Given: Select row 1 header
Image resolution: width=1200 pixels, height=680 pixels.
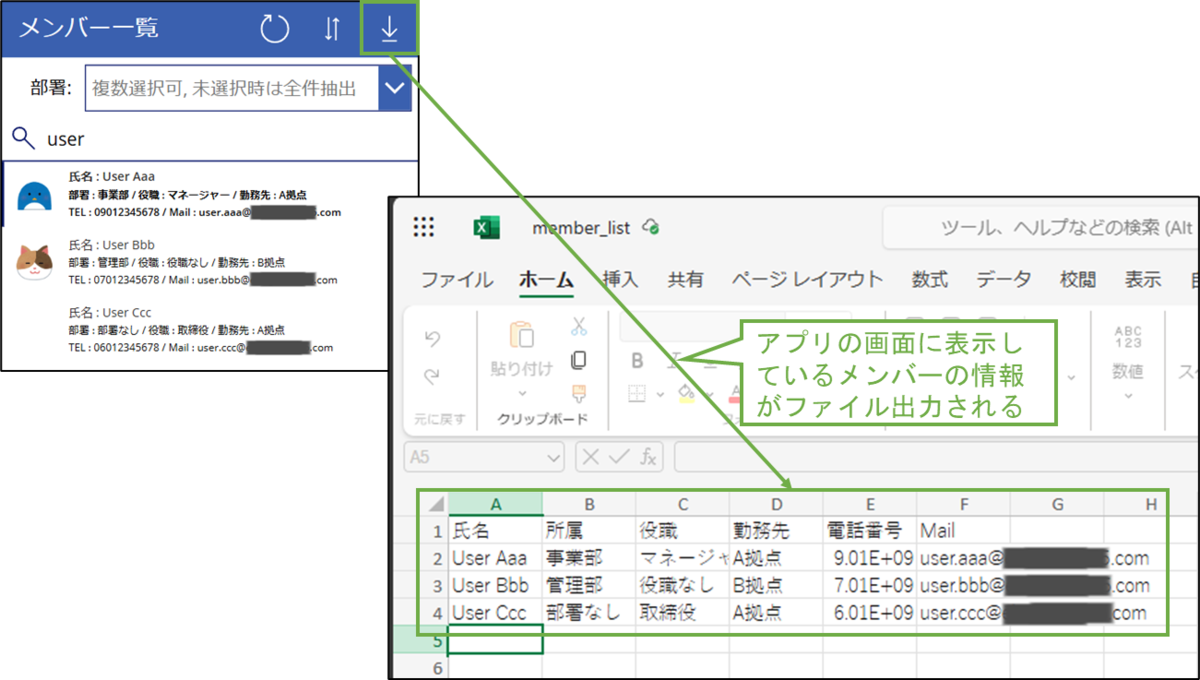Looking at the screenshot, I should pos(435,530).
